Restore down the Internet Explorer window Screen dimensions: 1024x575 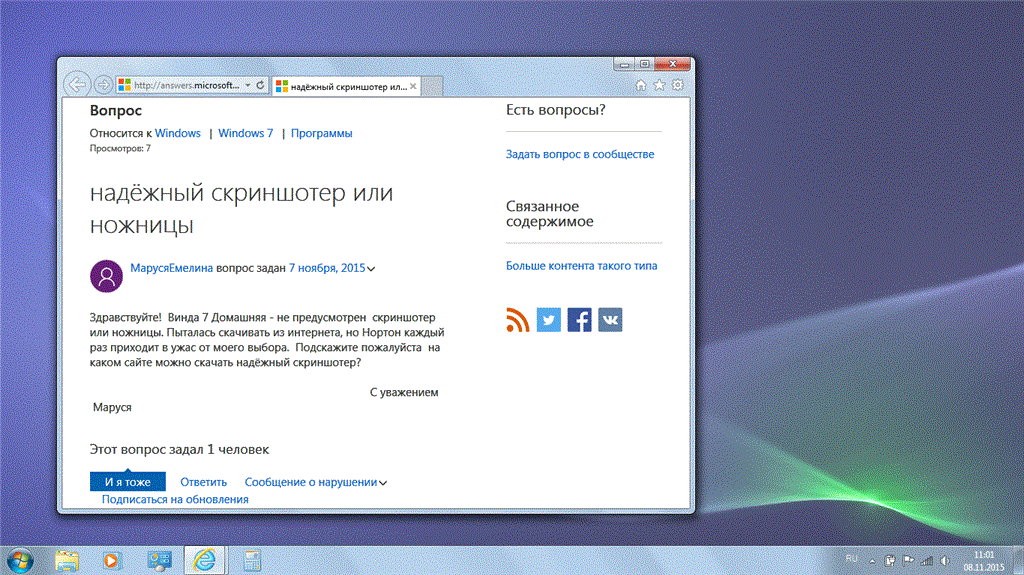point(645,64)
